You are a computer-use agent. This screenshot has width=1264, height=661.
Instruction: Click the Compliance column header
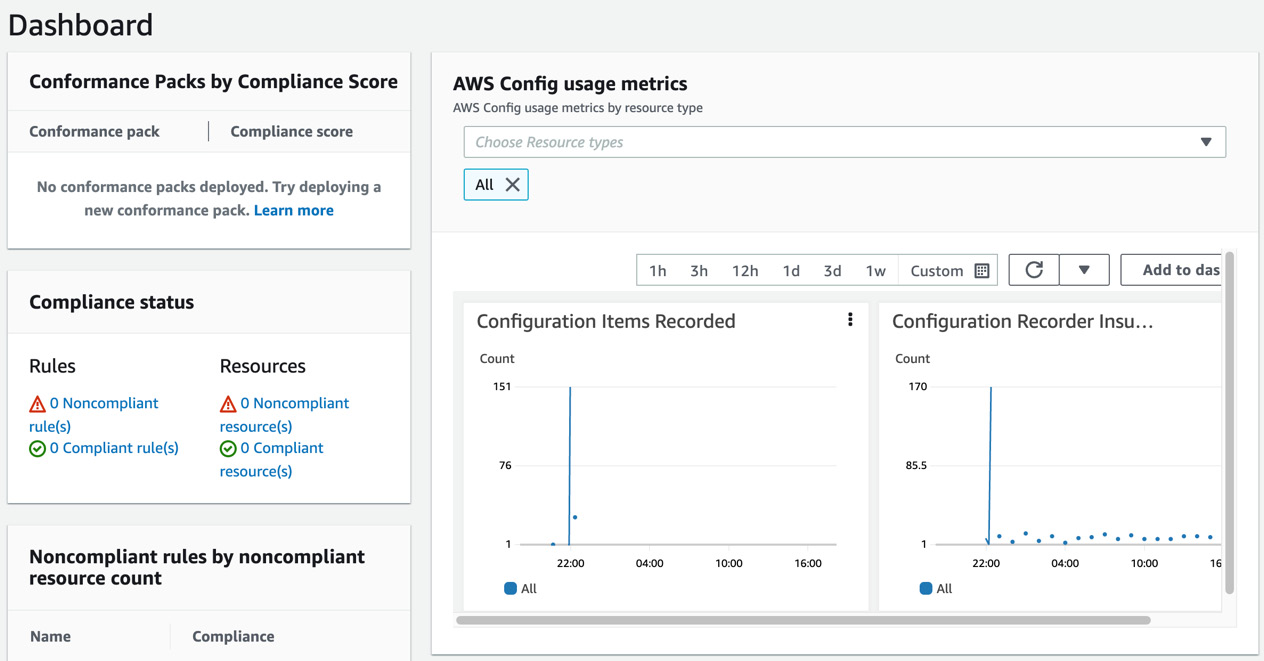233,637
